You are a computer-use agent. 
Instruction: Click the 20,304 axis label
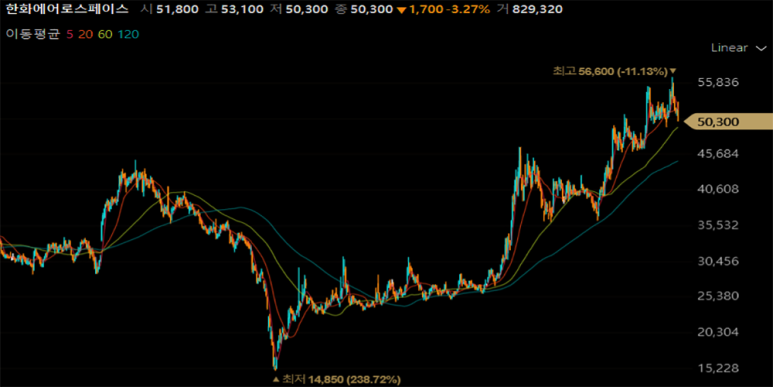pos(718,332)
